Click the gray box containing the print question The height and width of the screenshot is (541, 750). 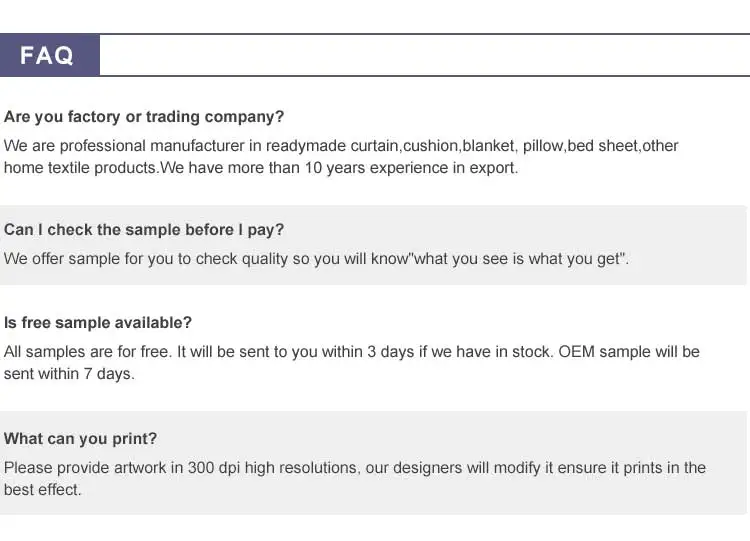click(373, 463)
